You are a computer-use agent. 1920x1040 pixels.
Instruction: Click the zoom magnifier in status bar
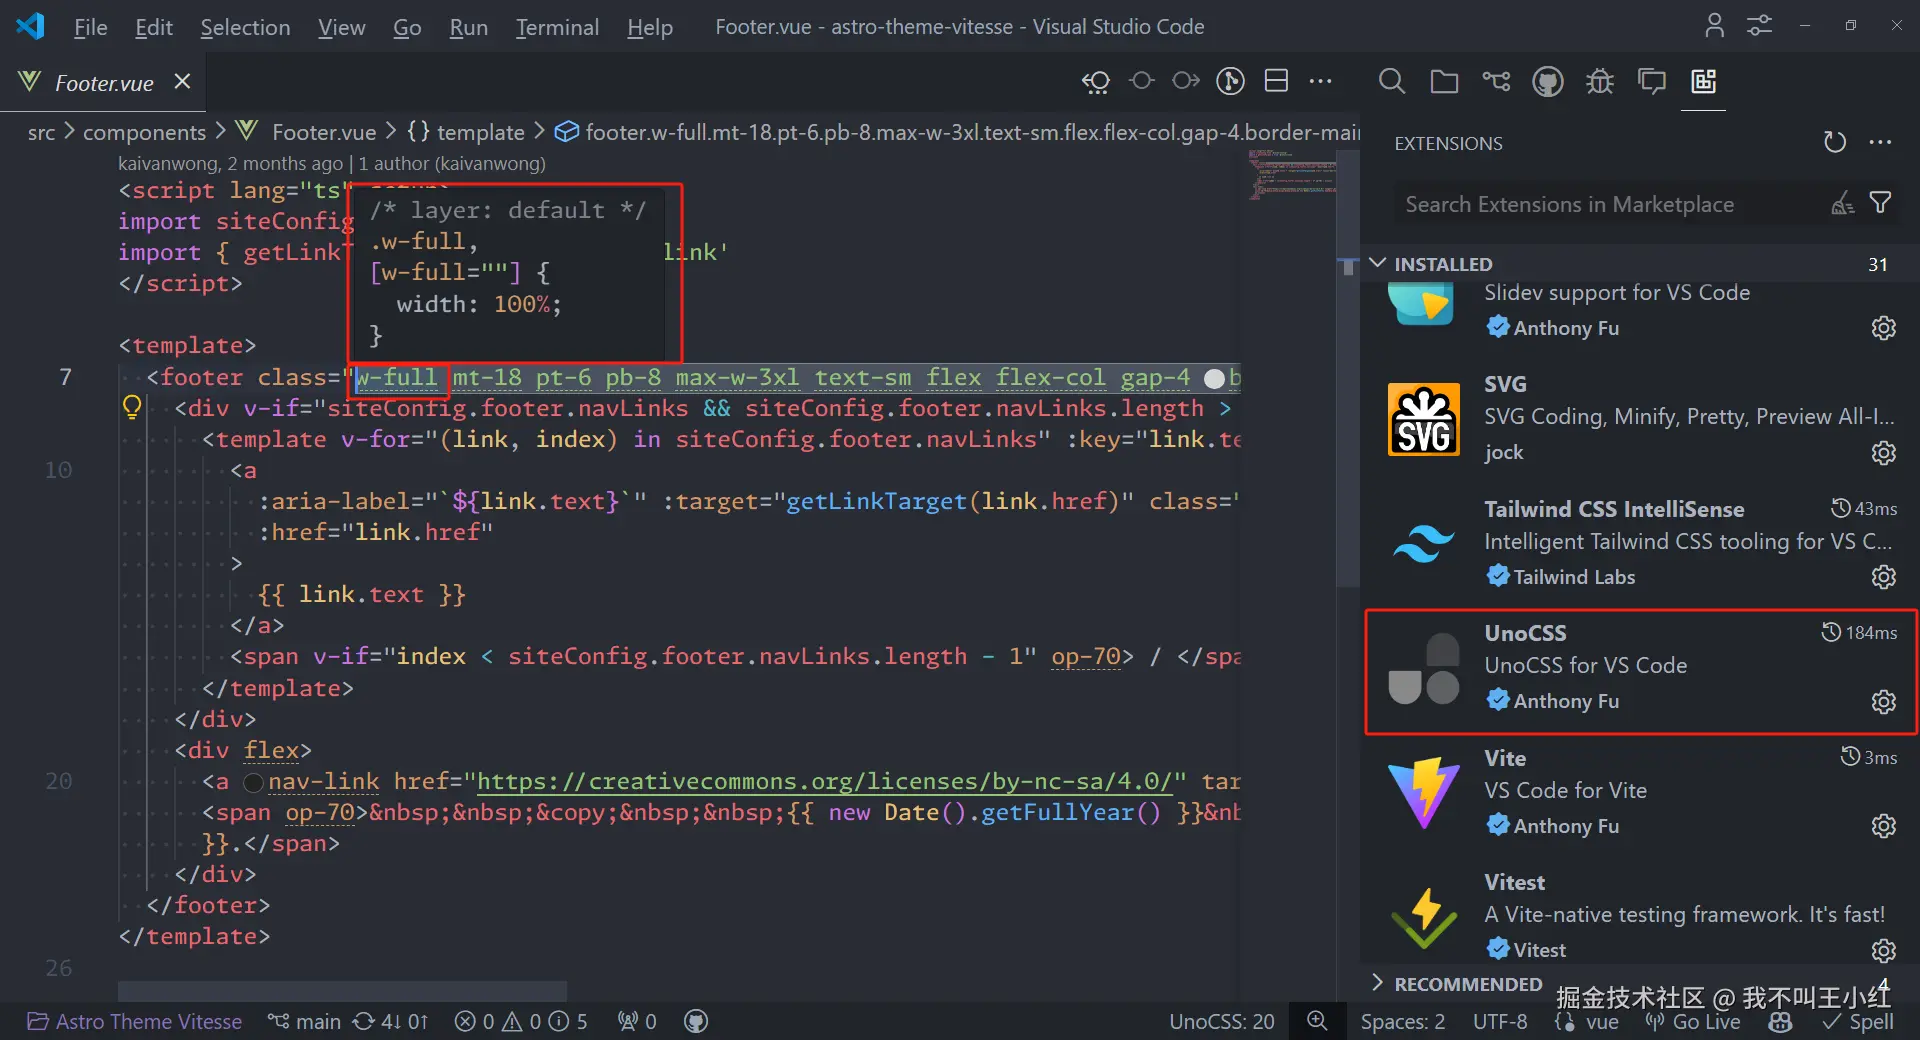(1317, 1021)
